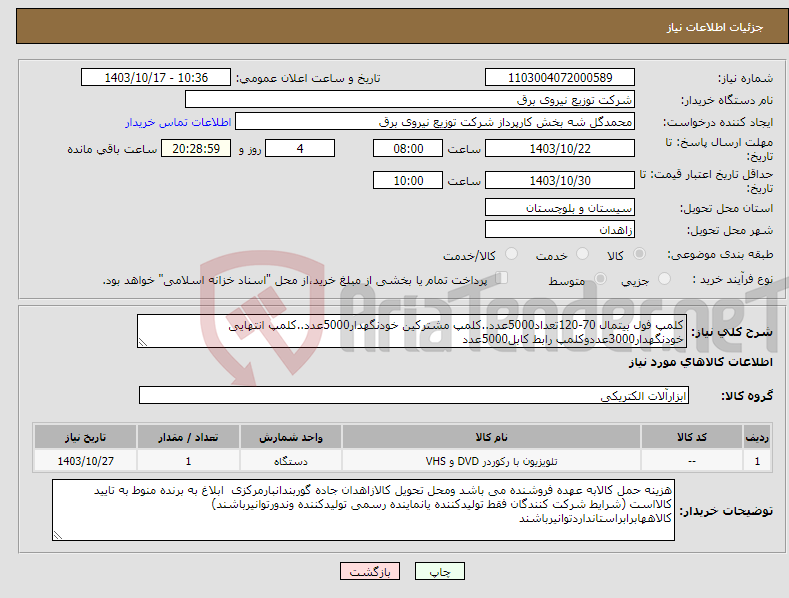Click the price validity time 10:00
The image size is (789, 598).
[x=408, y=180]
